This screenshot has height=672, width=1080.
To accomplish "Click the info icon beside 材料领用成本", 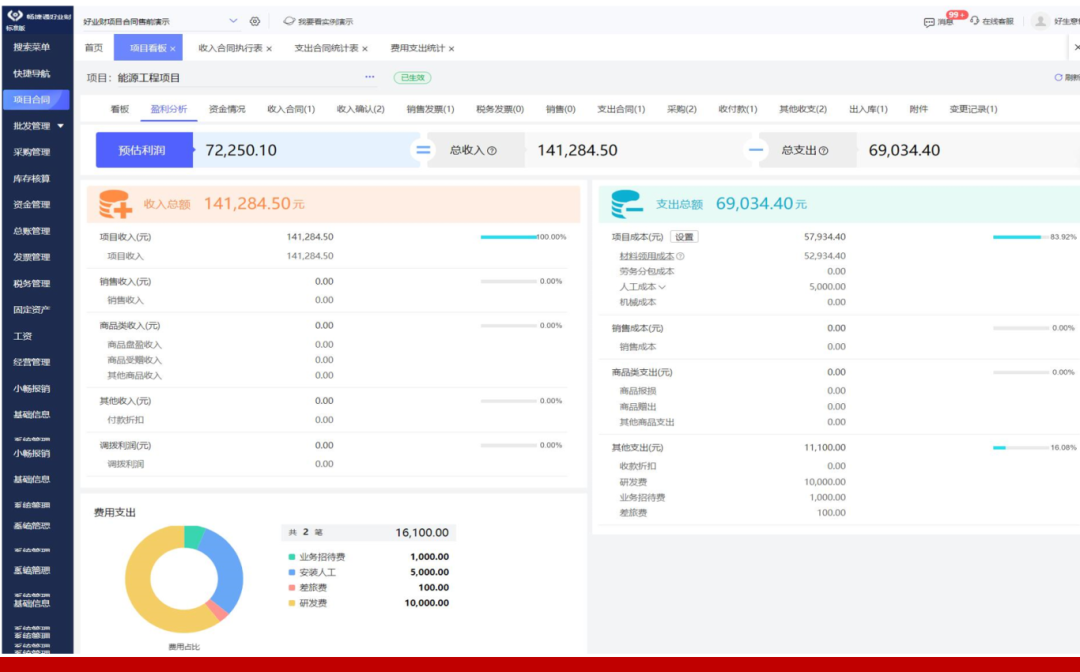I will pyautogui.click(x=681, y=256).
